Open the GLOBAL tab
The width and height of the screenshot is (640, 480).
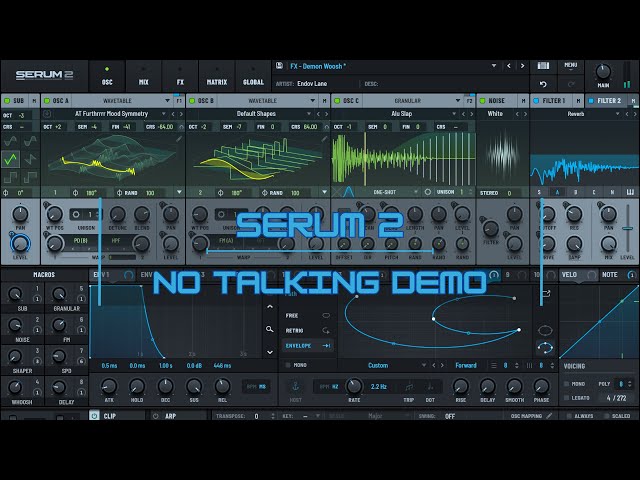coord(253,76)
